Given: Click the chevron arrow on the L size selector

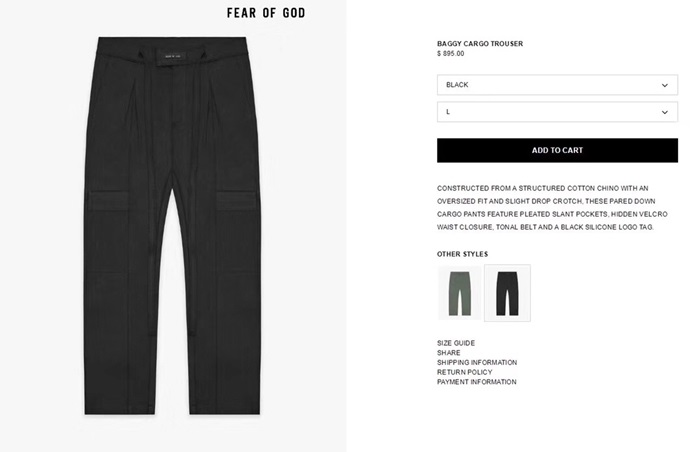Looking at the screenshot, I should [665, 112].
